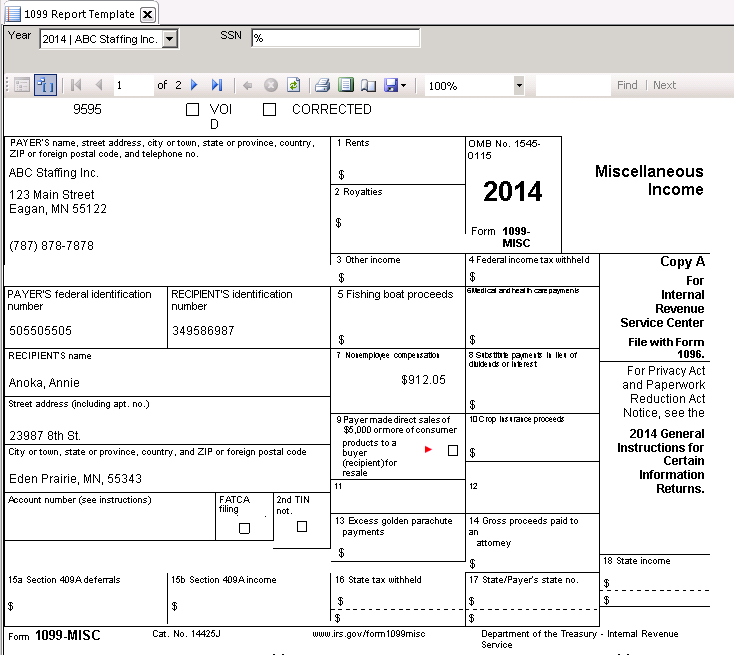734x655 pixels.
Task: Click payer ID 505505505
Action: [40, 331]
